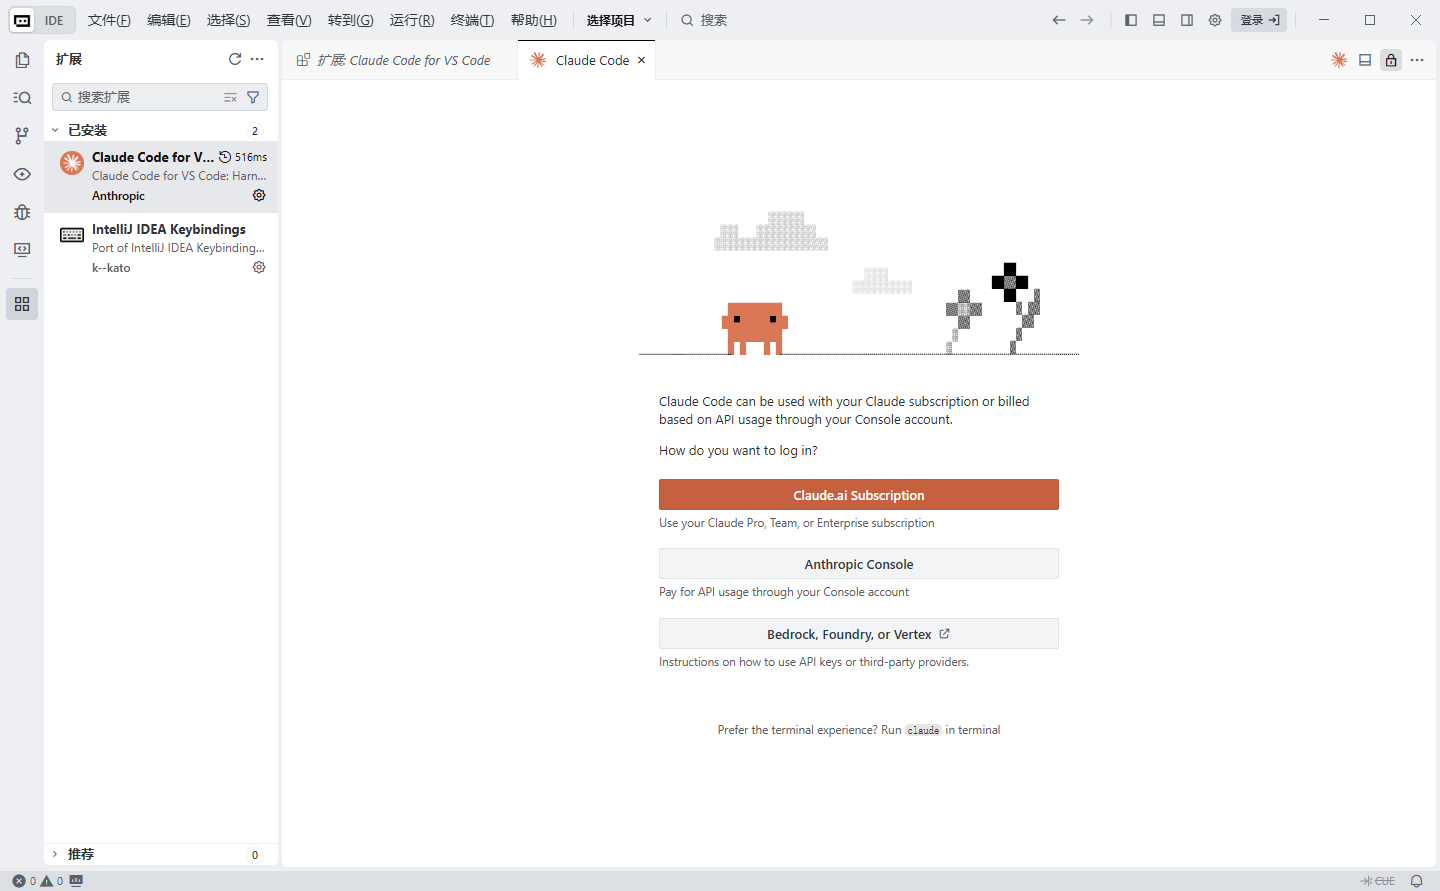Open the problems indicator with errors and warnings

pyautogui.click(x=38, y=881)
